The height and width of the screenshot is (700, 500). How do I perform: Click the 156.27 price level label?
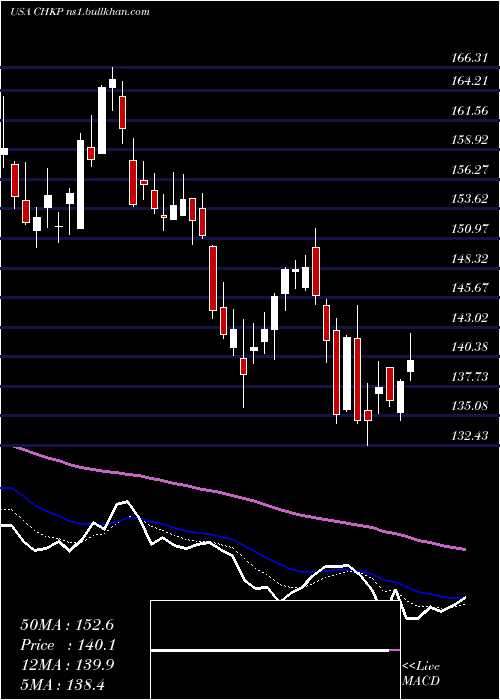[469, 170]
